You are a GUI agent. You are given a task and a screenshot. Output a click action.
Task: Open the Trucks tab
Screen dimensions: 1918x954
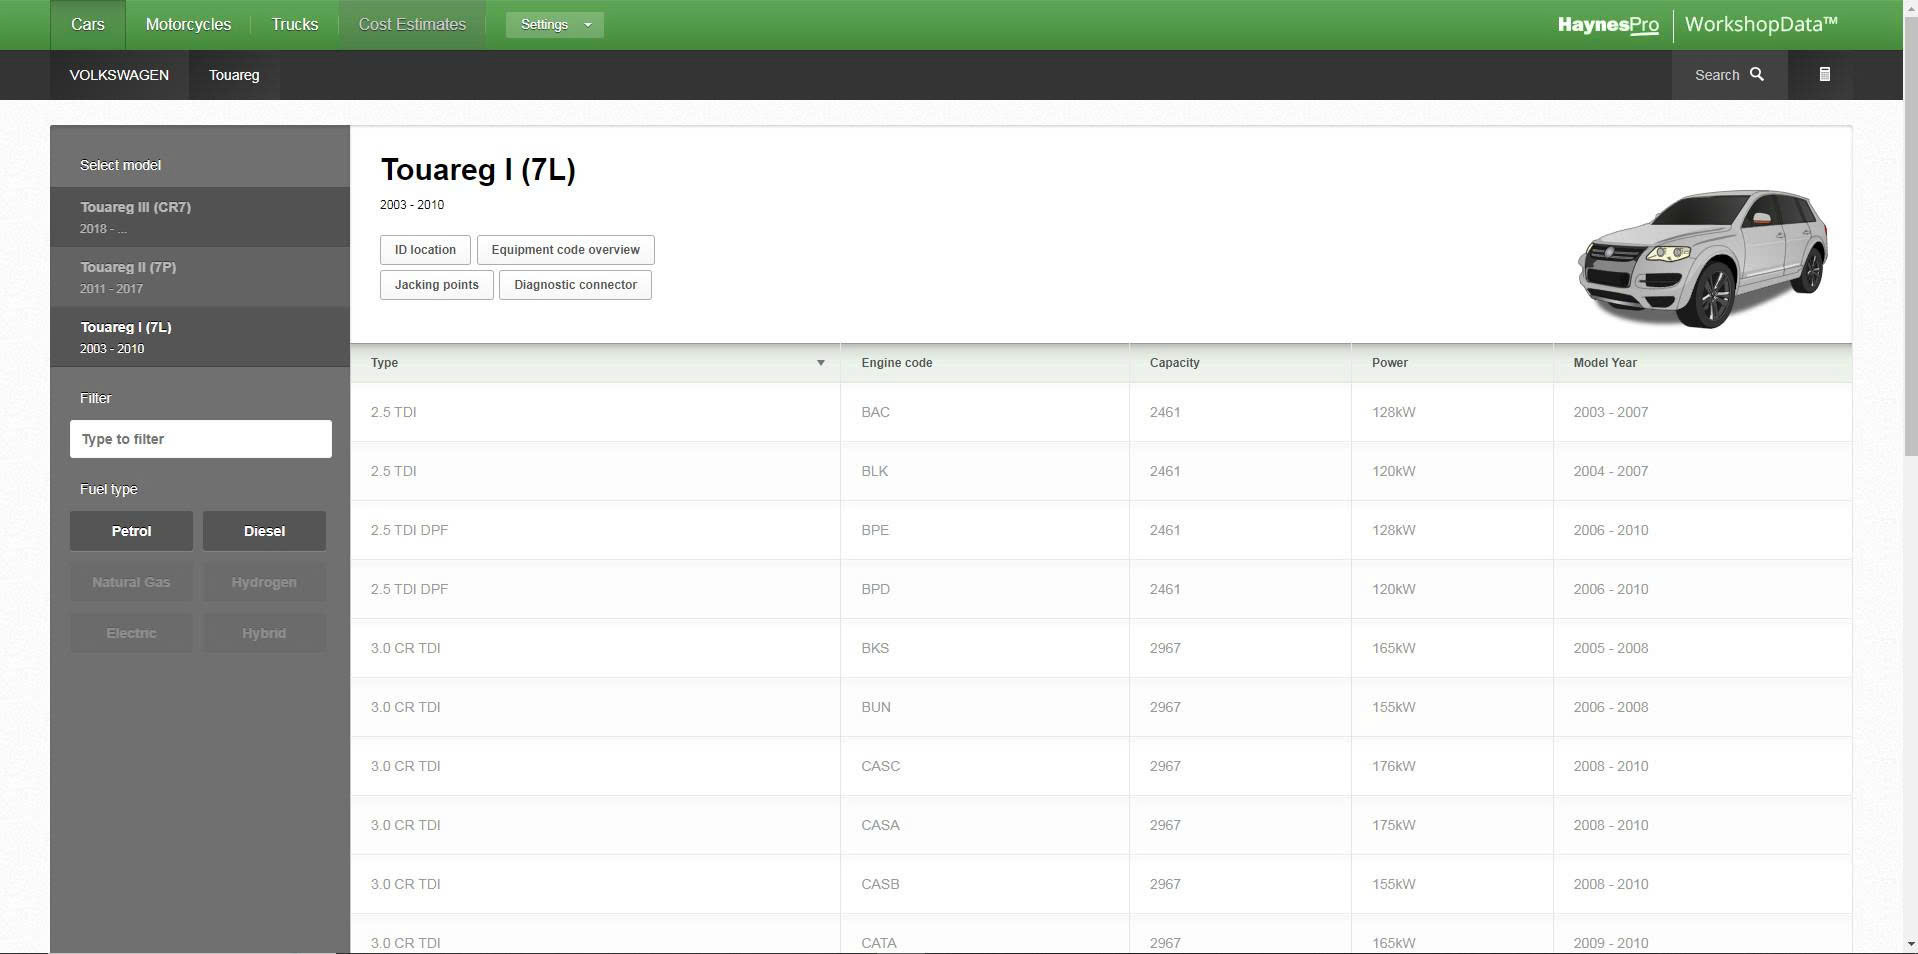click(x=294, y=25)
